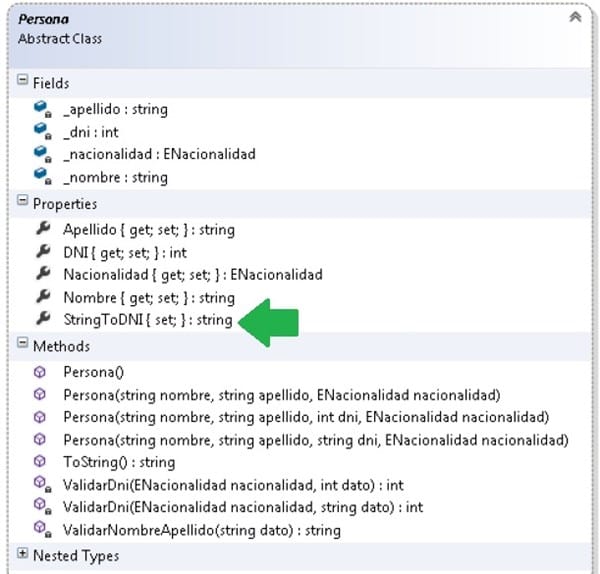
Task: Click the _nacionalidad field icon
Action: point(41,154)
